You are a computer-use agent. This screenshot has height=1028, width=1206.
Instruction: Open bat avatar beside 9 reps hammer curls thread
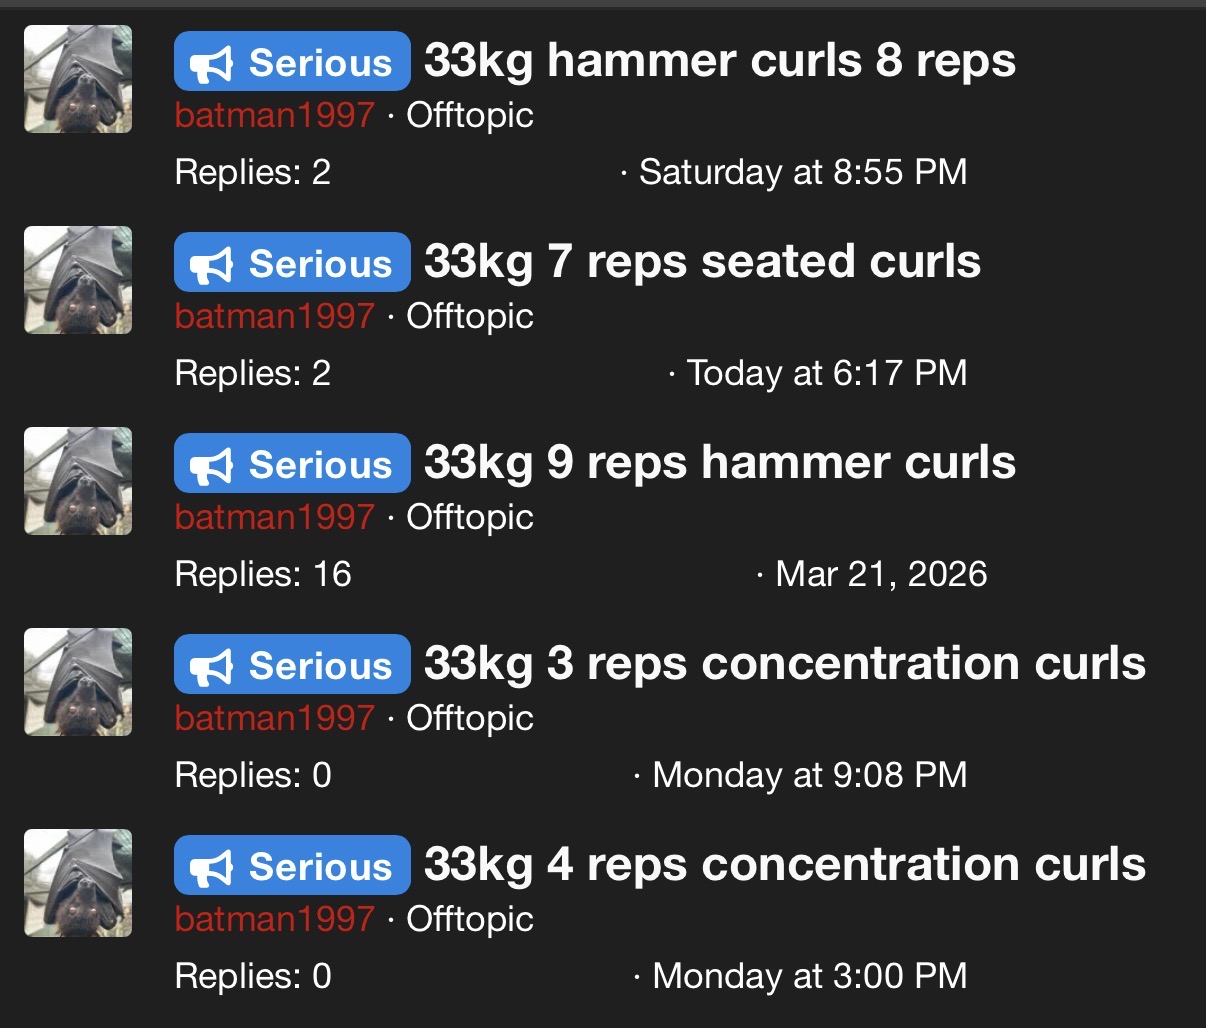[78, 481]
